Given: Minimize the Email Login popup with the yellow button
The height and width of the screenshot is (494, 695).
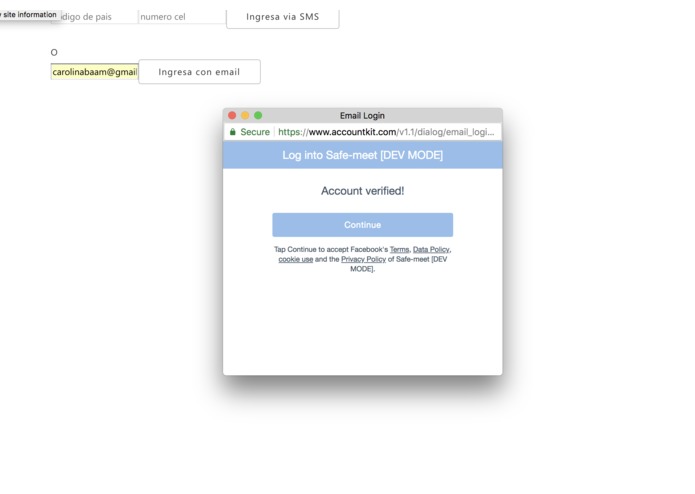Looking at the screenshot, I should tap(245, 116).
